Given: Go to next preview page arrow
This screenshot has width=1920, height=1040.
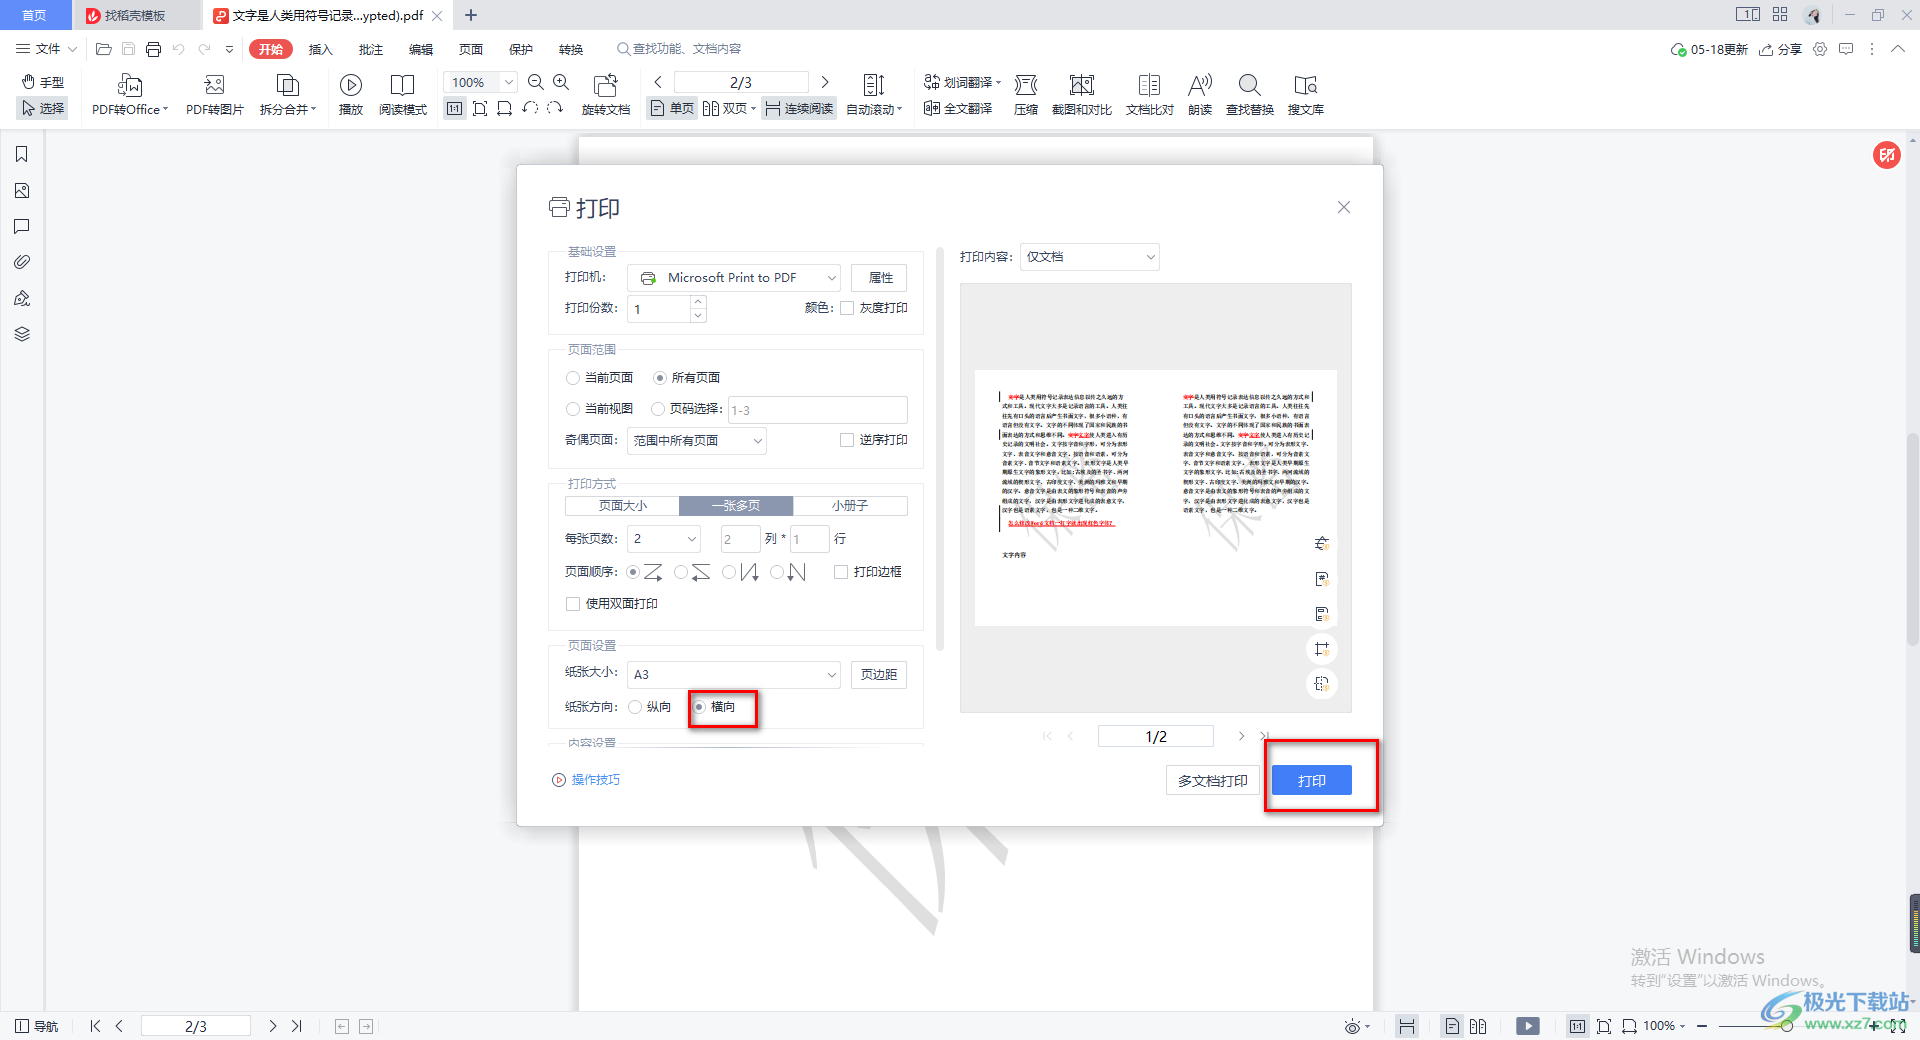Looking at the screenshot, I should [x=1241, y=737].
